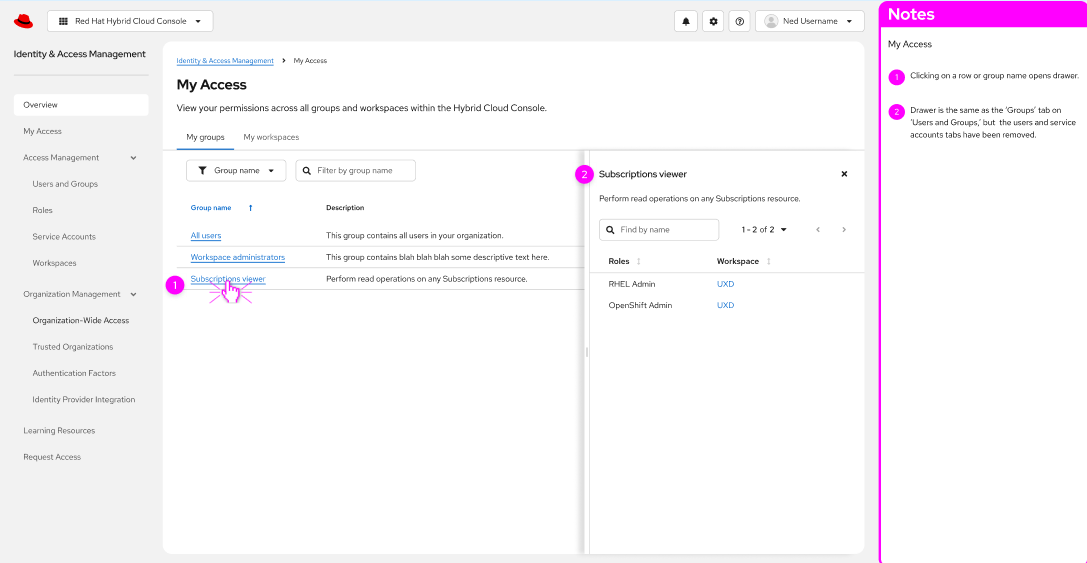1087x563 pixels.
Task: Collapse the Access Management section
Action: pyautogui.click(x=134, y=158)
